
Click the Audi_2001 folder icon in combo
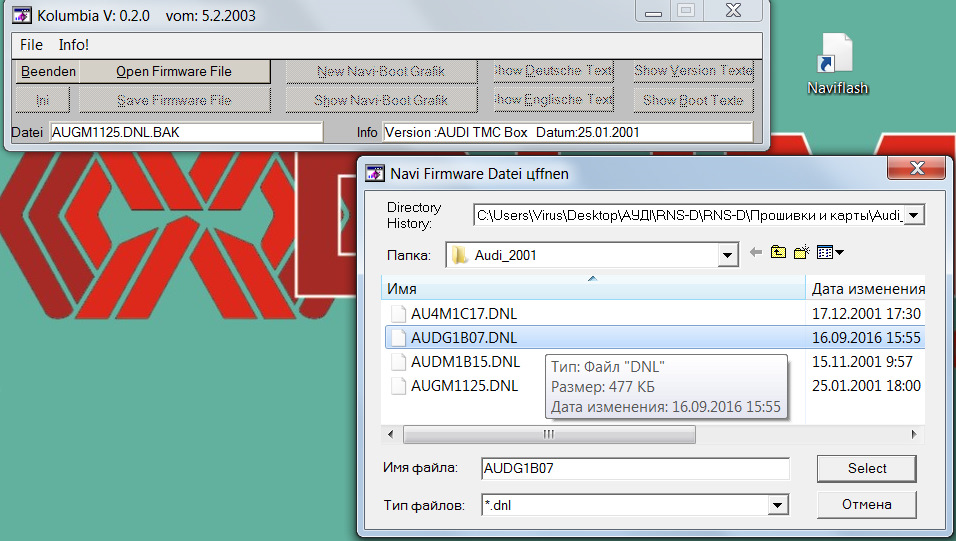point(459,255)
